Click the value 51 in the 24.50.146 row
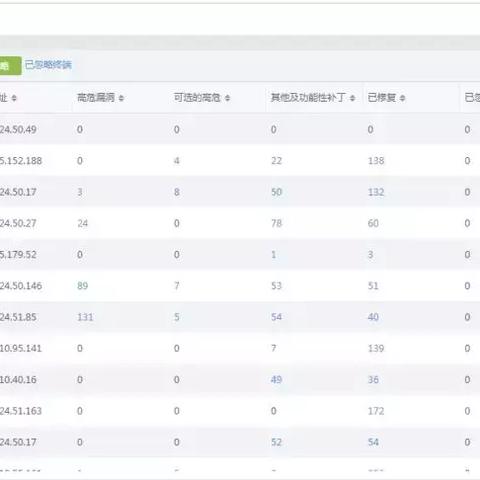Screen dimensions: 480x480 [373, 286]
